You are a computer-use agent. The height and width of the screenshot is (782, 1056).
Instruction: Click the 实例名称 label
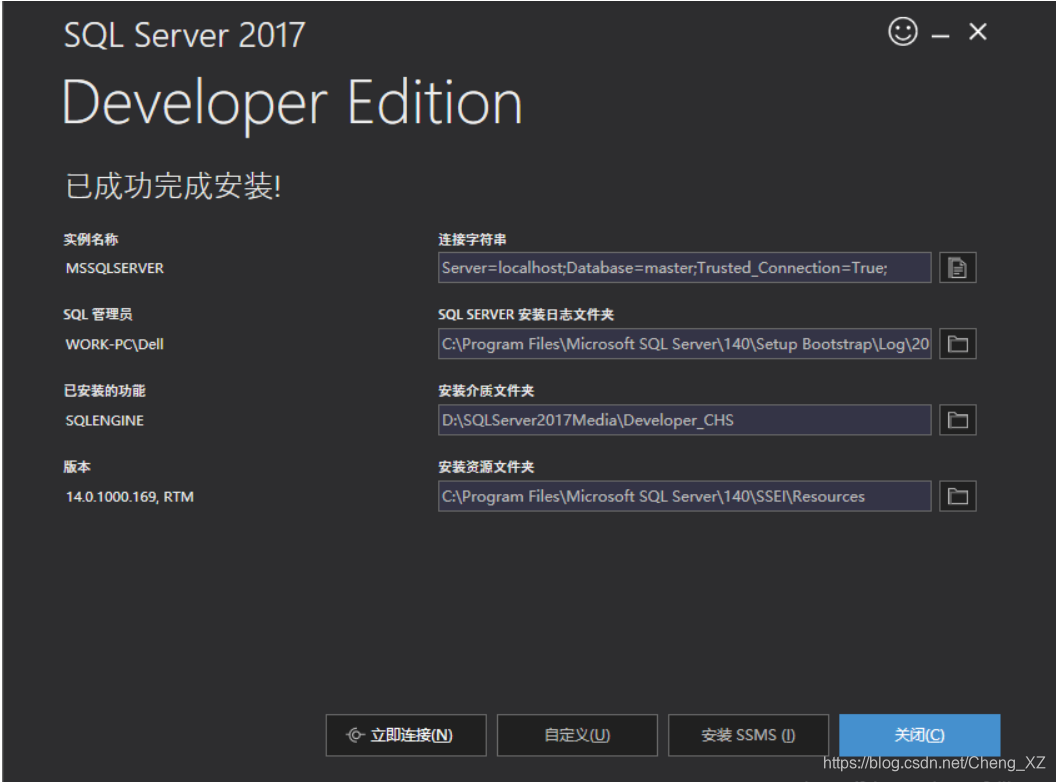coord(91,239)
